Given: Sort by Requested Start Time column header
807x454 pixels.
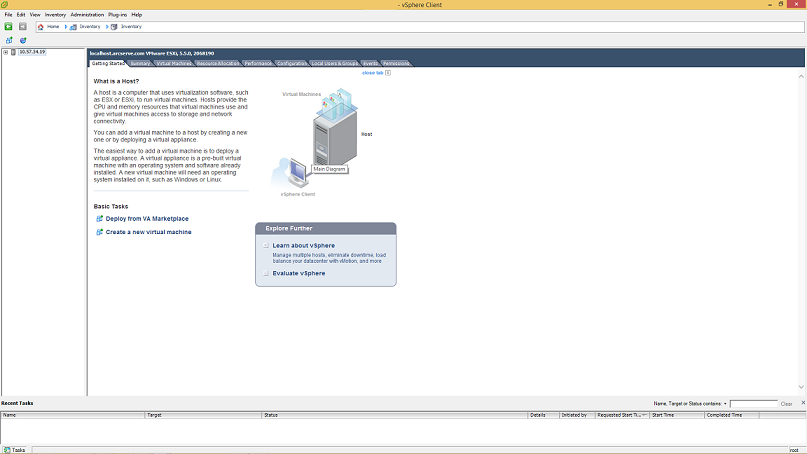Looking at the screenshot, I should (x=622, y=414).
